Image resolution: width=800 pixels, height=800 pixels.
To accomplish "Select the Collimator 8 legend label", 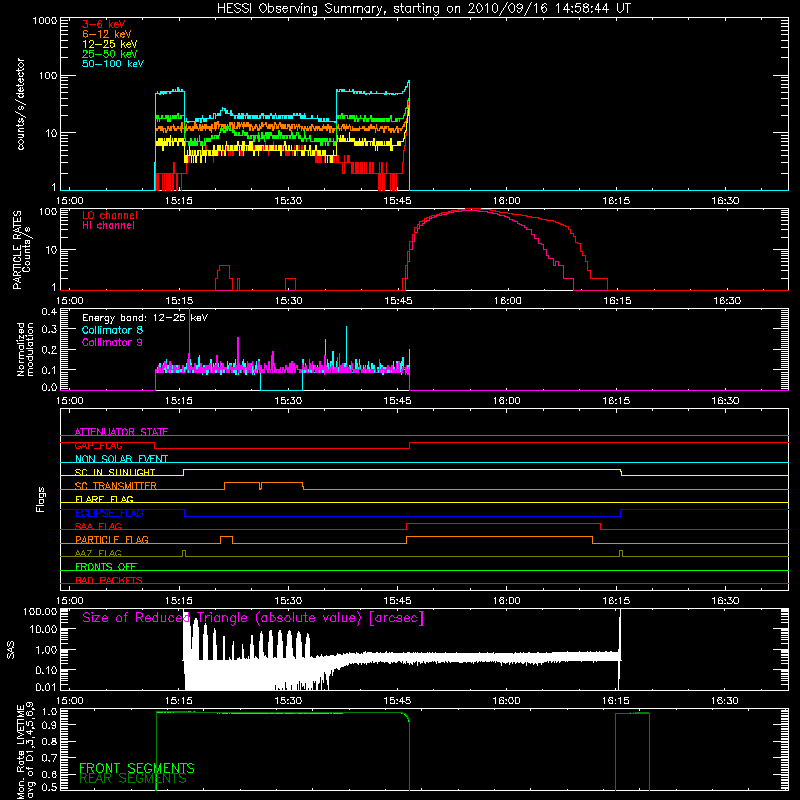I will coord(112,330).
